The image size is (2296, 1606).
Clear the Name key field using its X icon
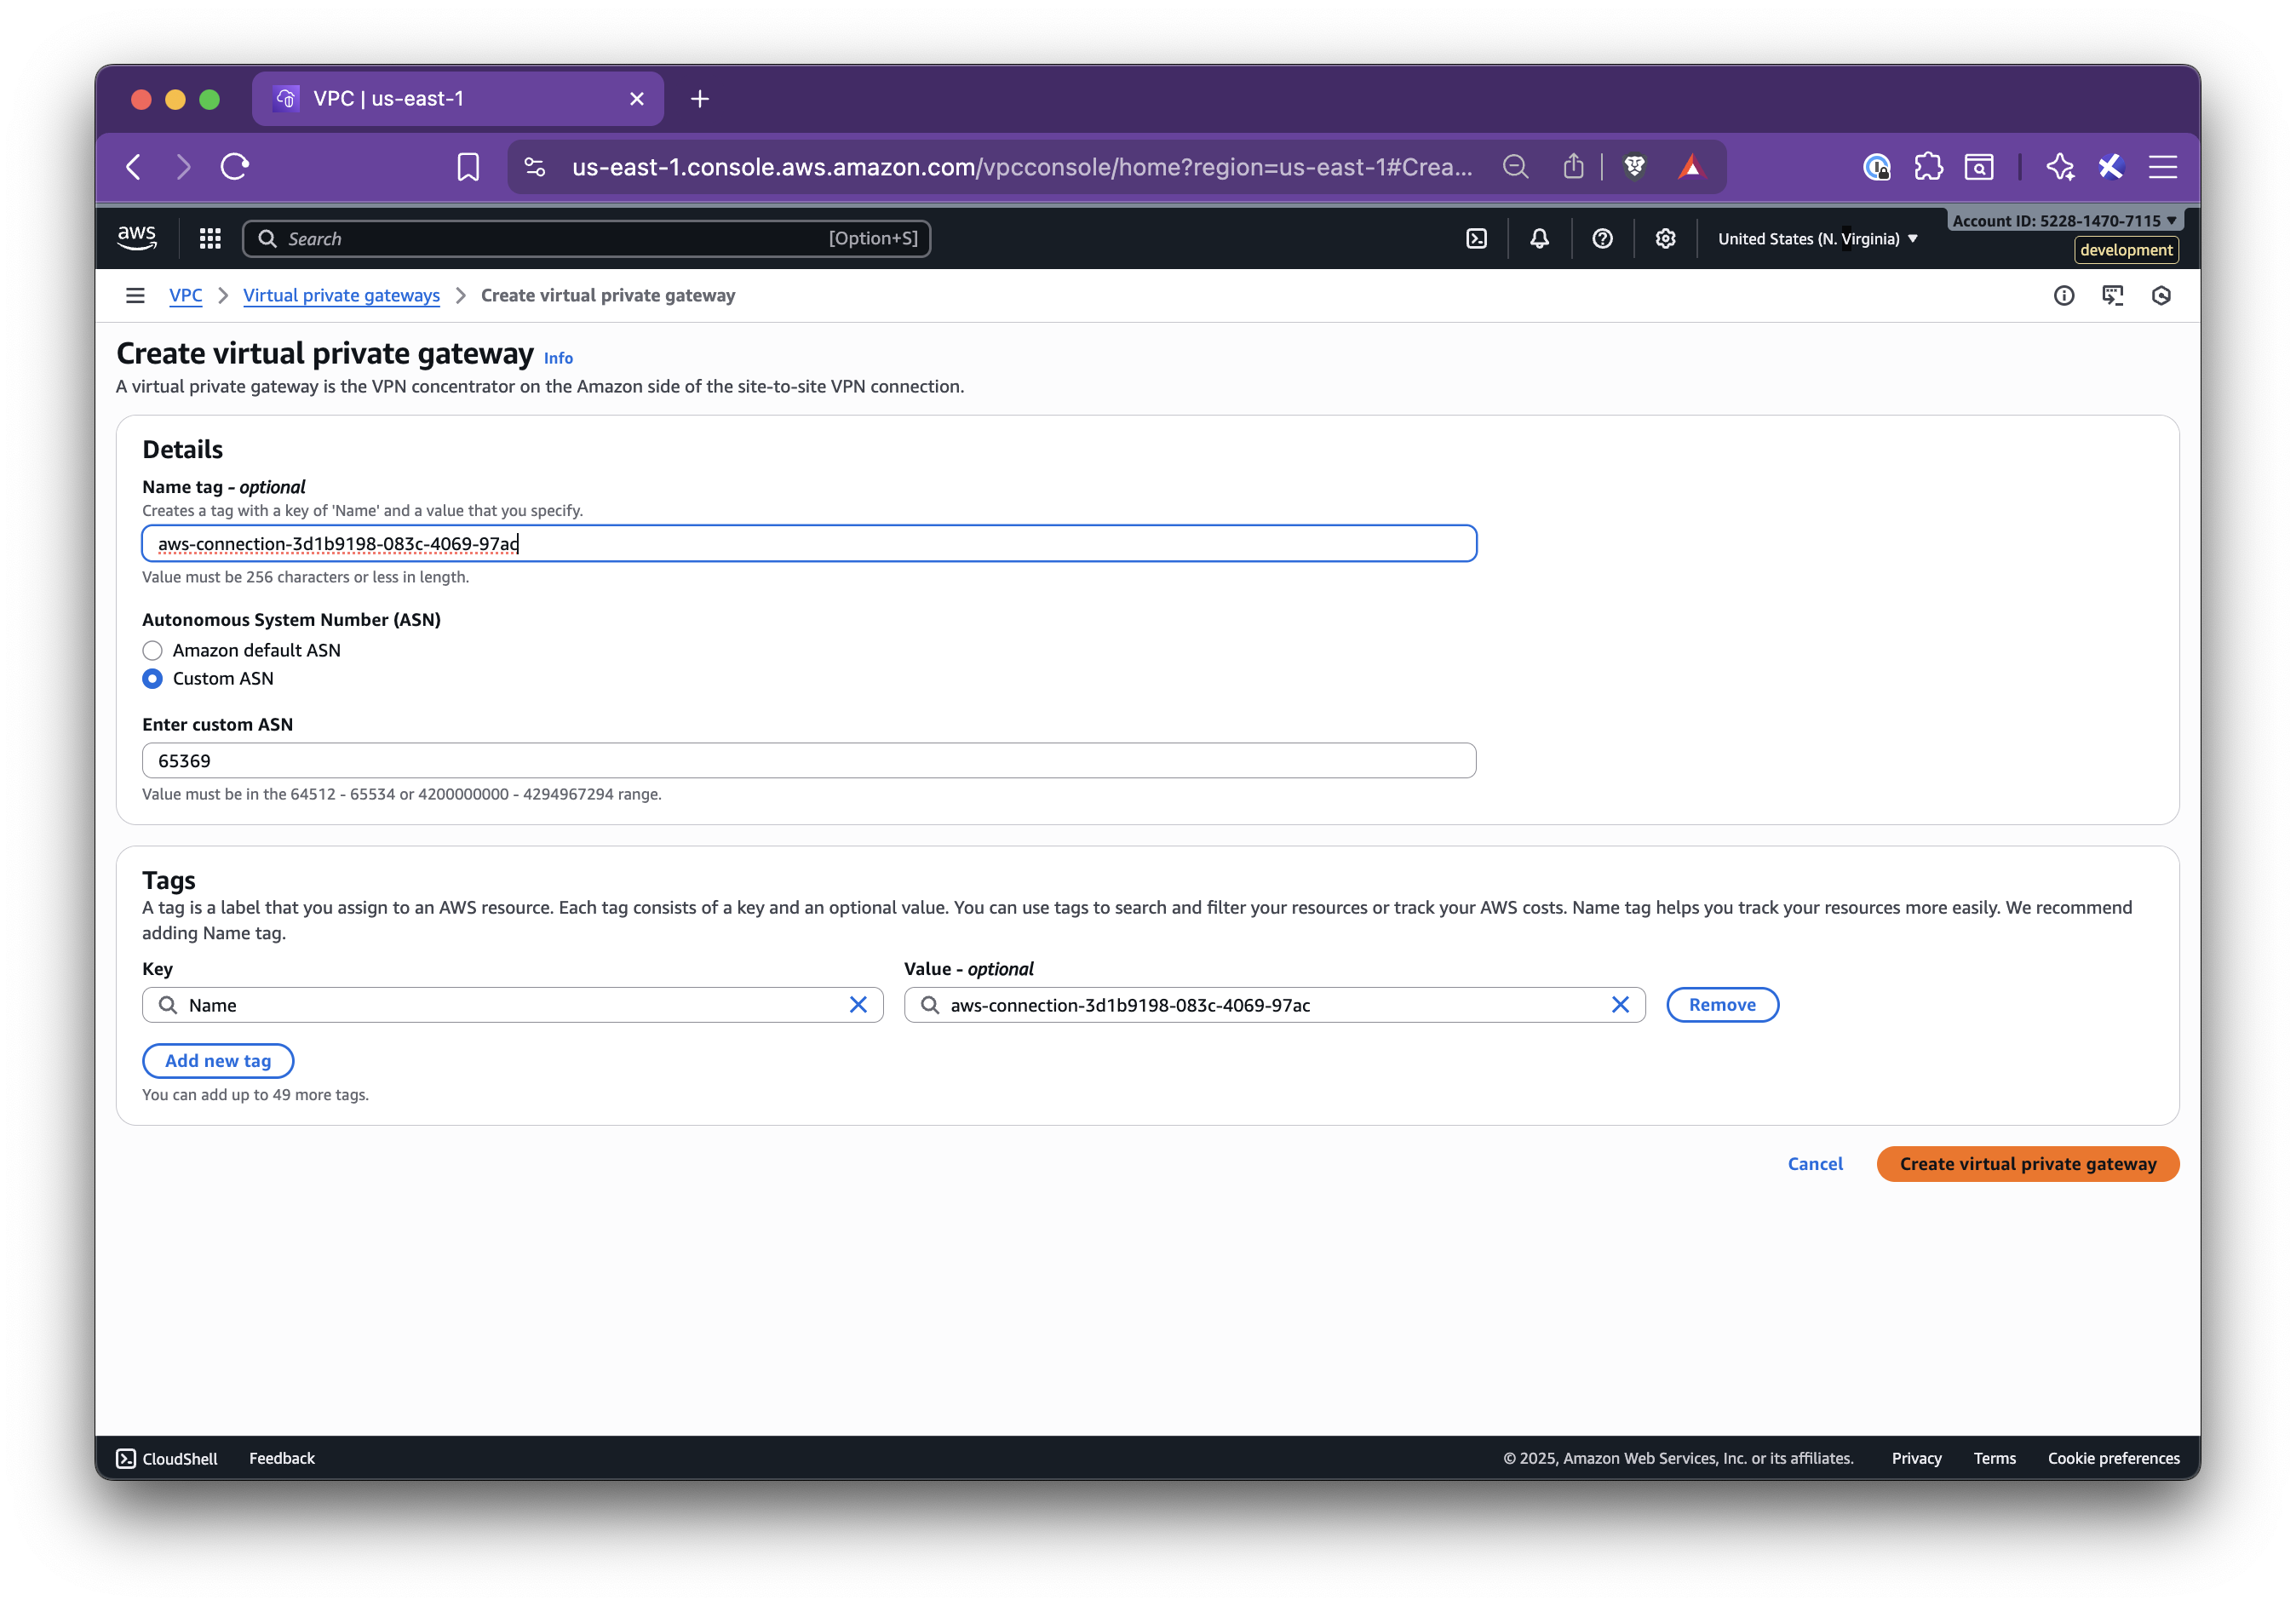(x=858, y=1004)
